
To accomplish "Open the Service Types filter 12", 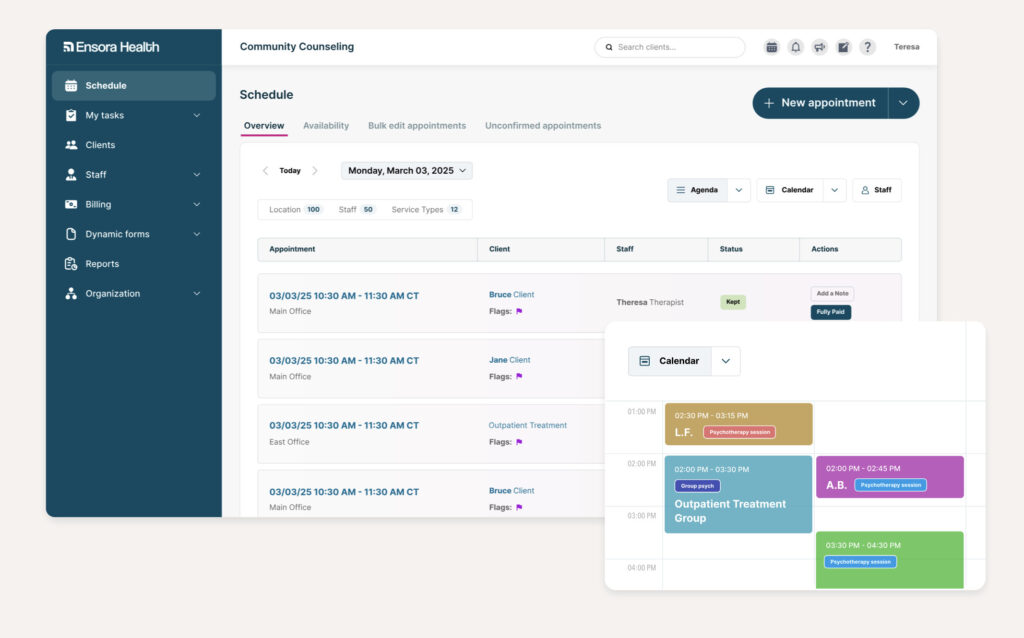I will tap(426, 210).
